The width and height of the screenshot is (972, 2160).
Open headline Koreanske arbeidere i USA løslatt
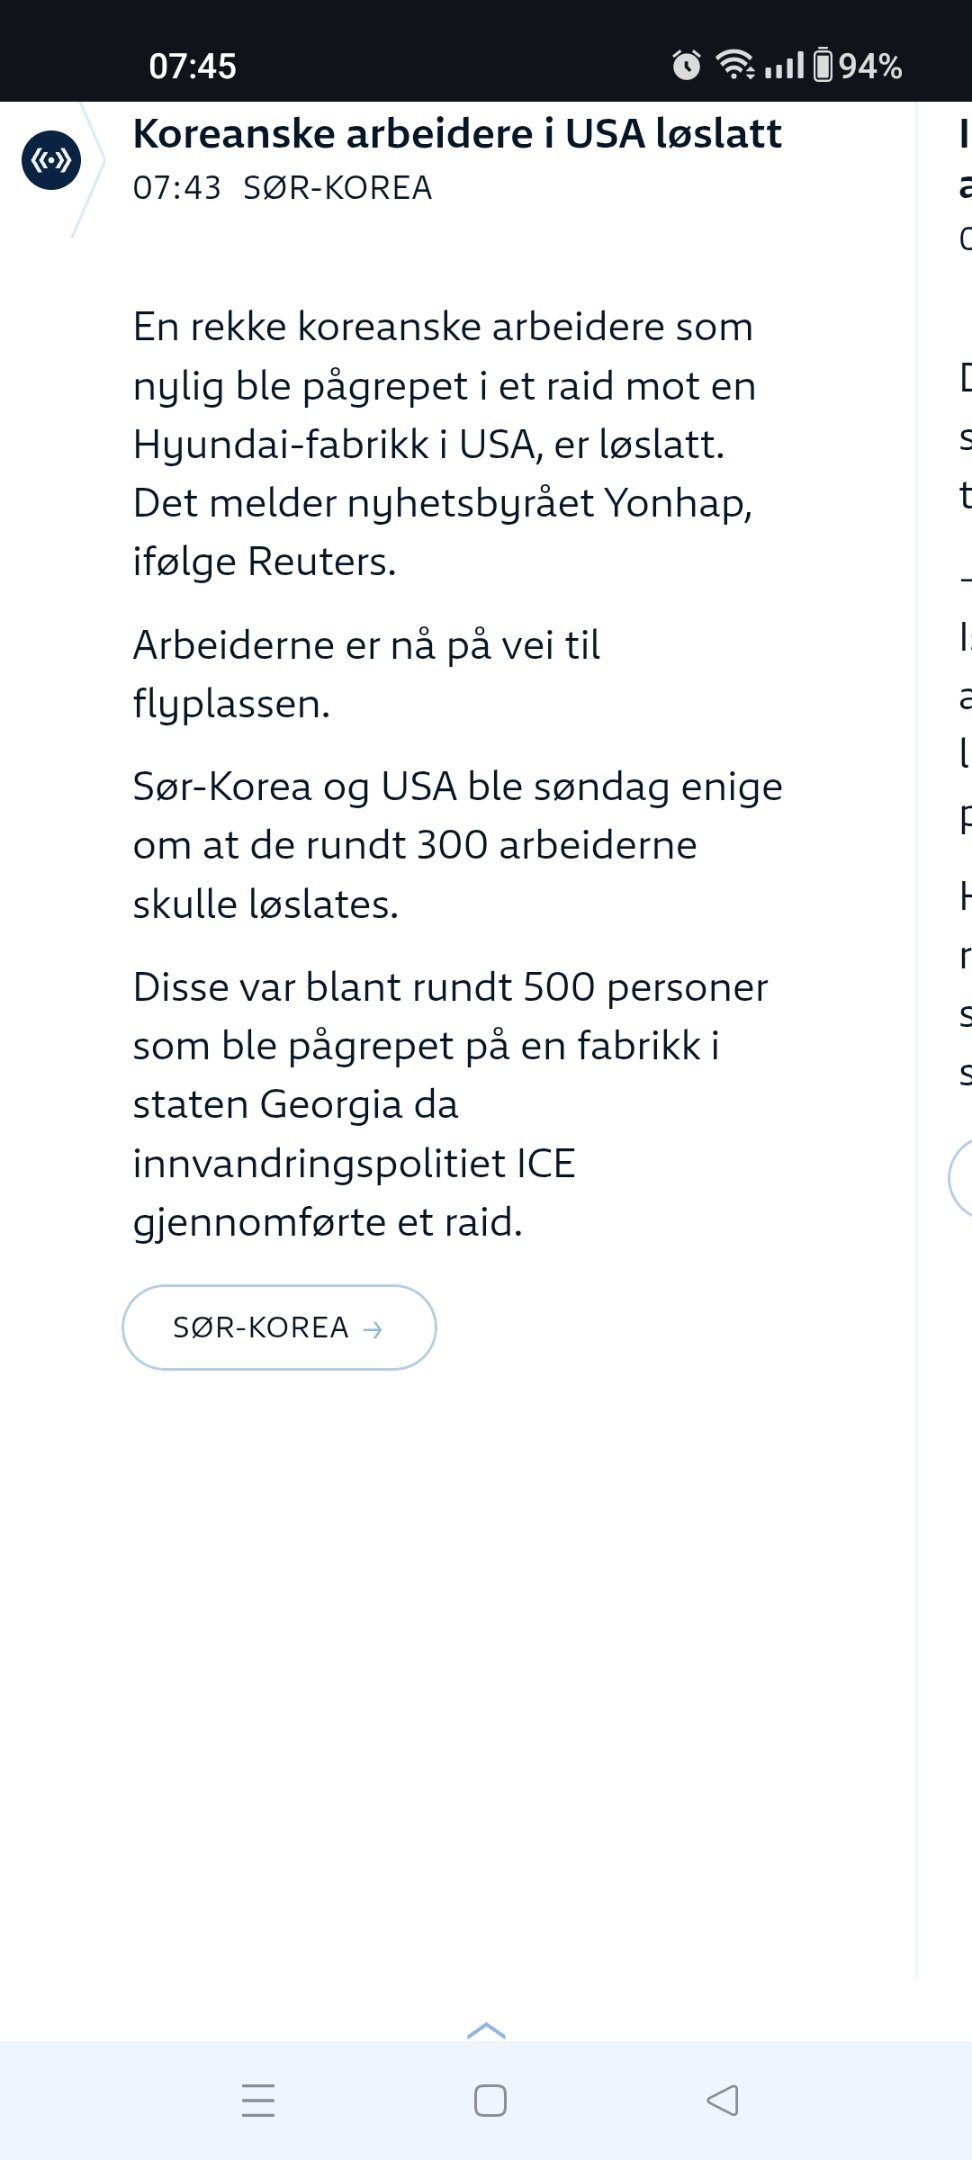click(x=457, y=134)
